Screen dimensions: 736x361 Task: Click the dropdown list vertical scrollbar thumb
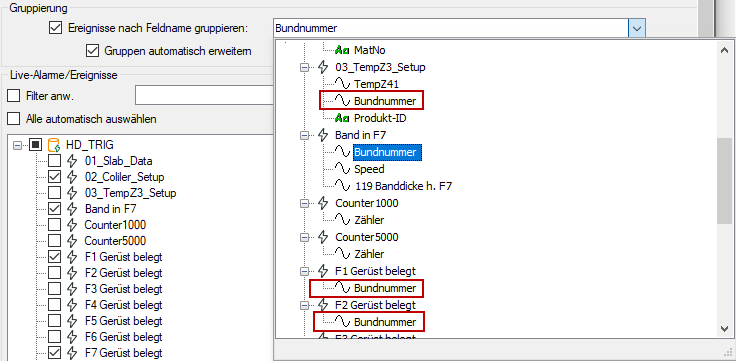click(724, 180)
